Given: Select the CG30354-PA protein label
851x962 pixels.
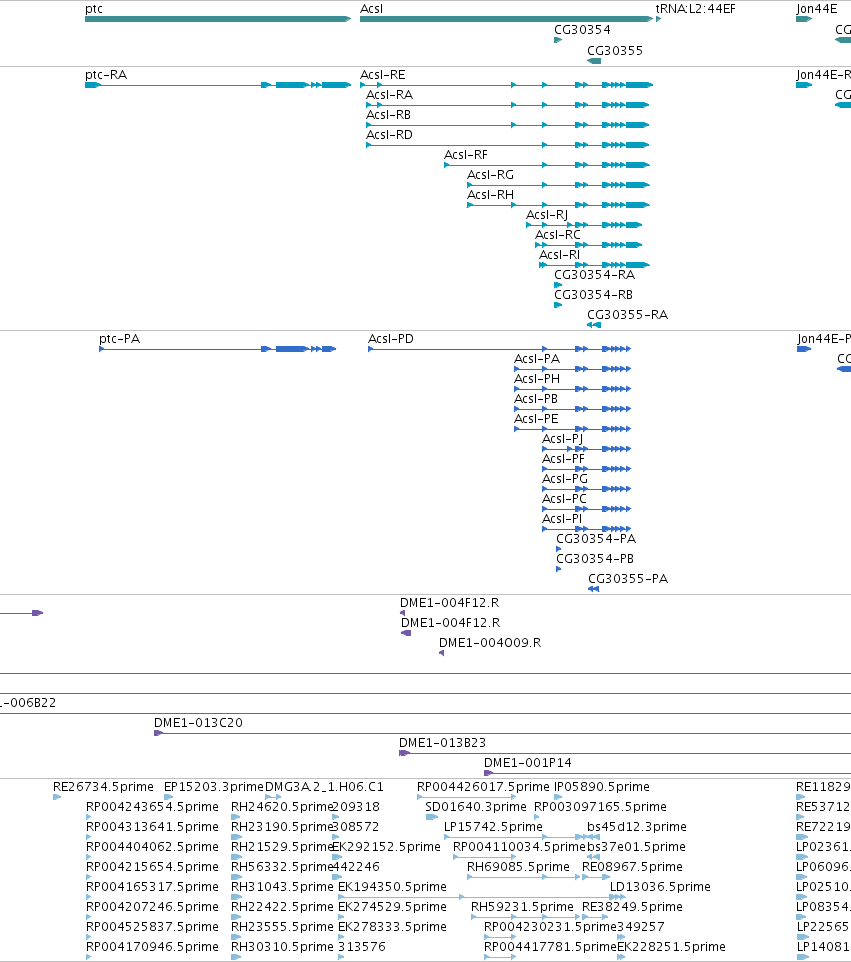Looking at the screenshot, I should click(596, 539).
